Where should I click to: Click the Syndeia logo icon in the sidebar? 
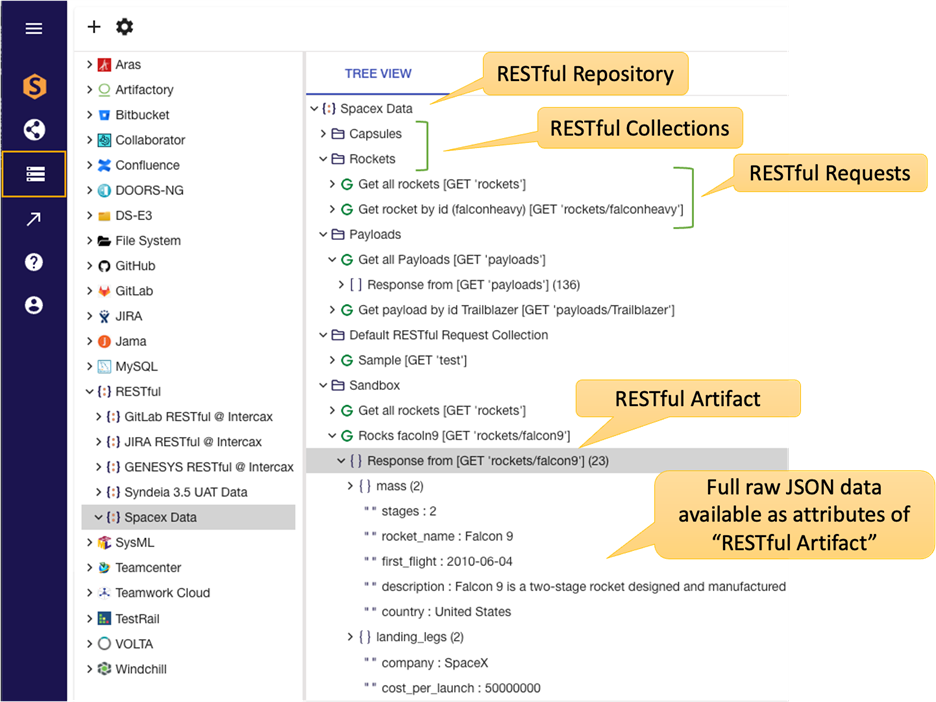(34, 87)
